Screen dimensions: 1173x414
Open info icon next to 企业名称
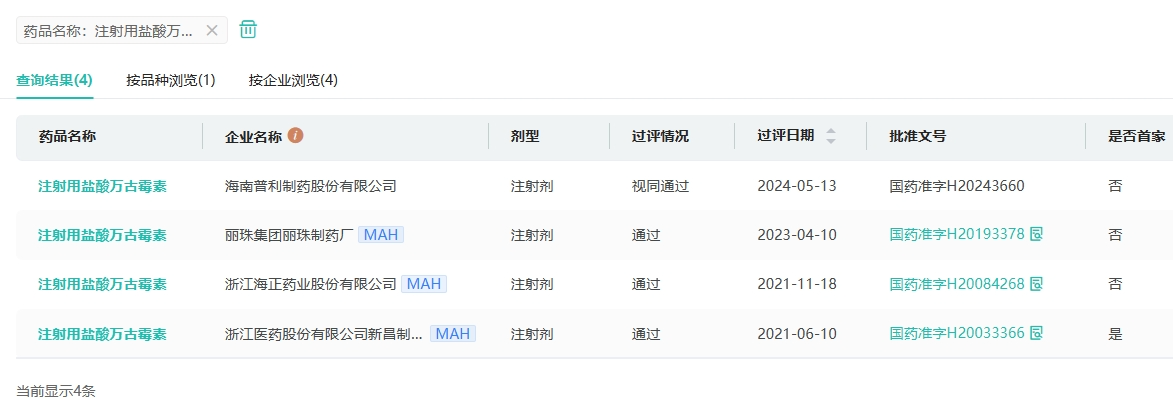coord(295,136)
